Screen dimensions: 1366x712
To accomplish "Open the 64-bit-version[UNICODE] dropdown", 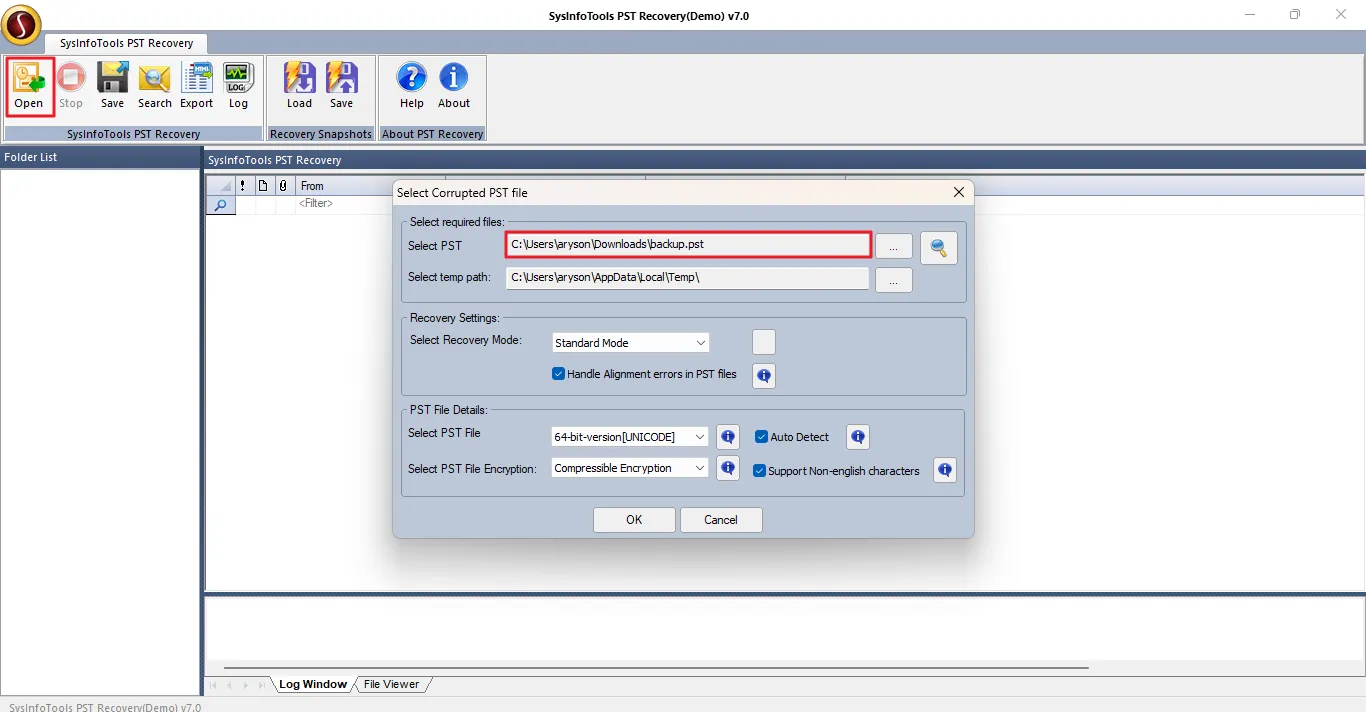I will tap(630, 437).
